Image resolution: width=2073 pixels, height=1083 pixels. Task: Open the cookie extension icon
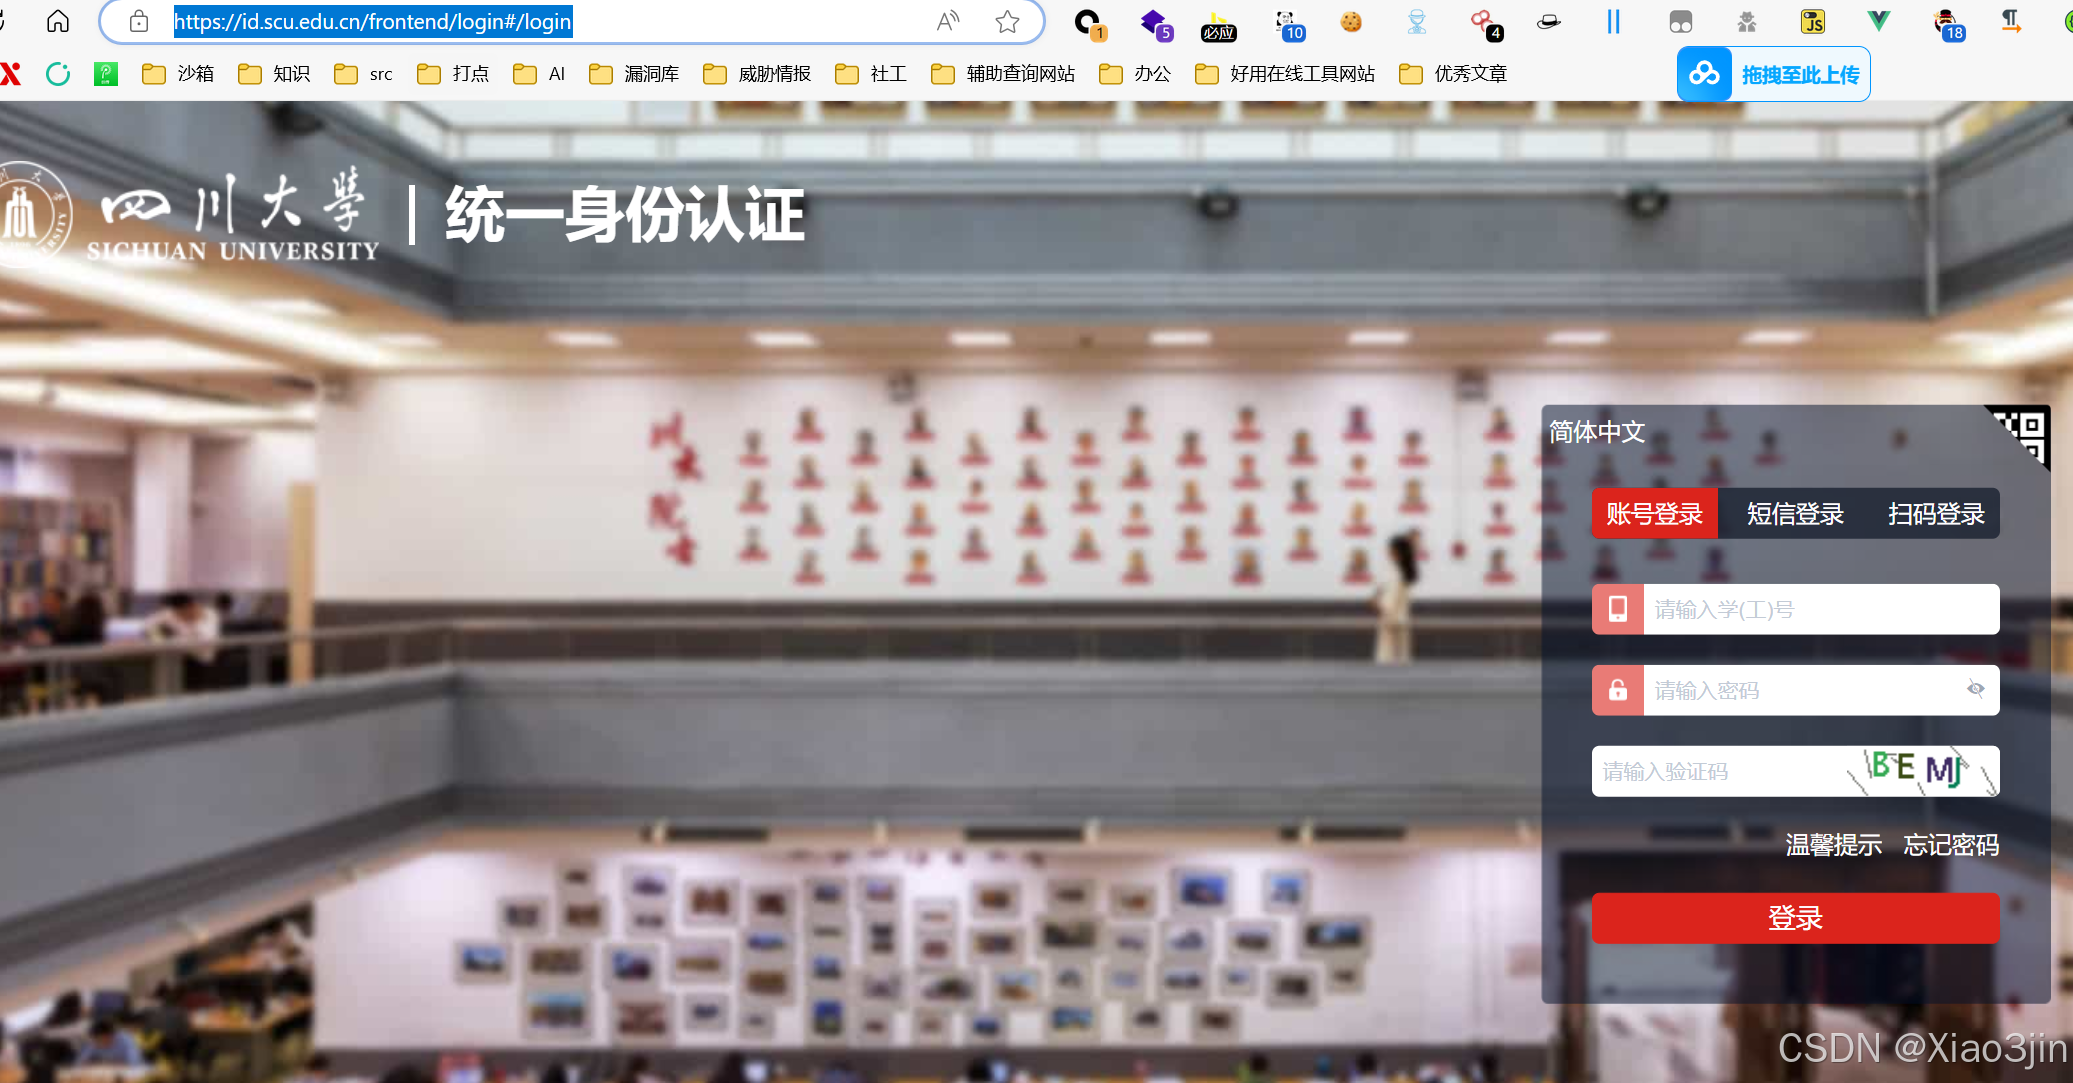point(1351,21)
